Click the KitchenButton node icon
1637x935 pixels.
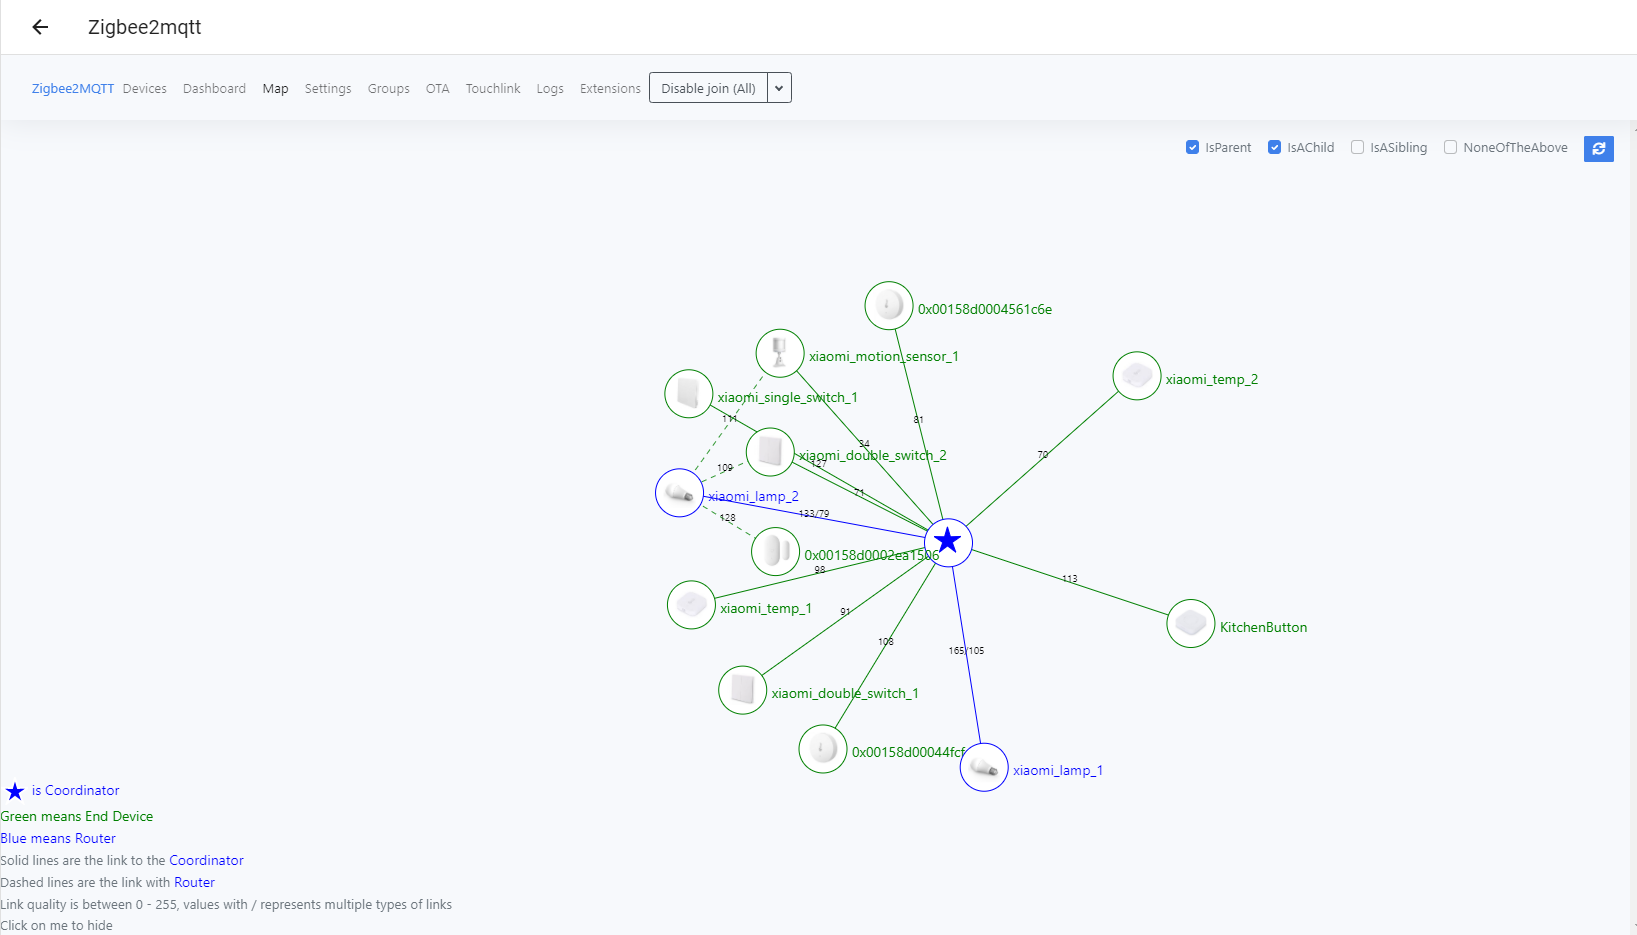pos(1191,624)
